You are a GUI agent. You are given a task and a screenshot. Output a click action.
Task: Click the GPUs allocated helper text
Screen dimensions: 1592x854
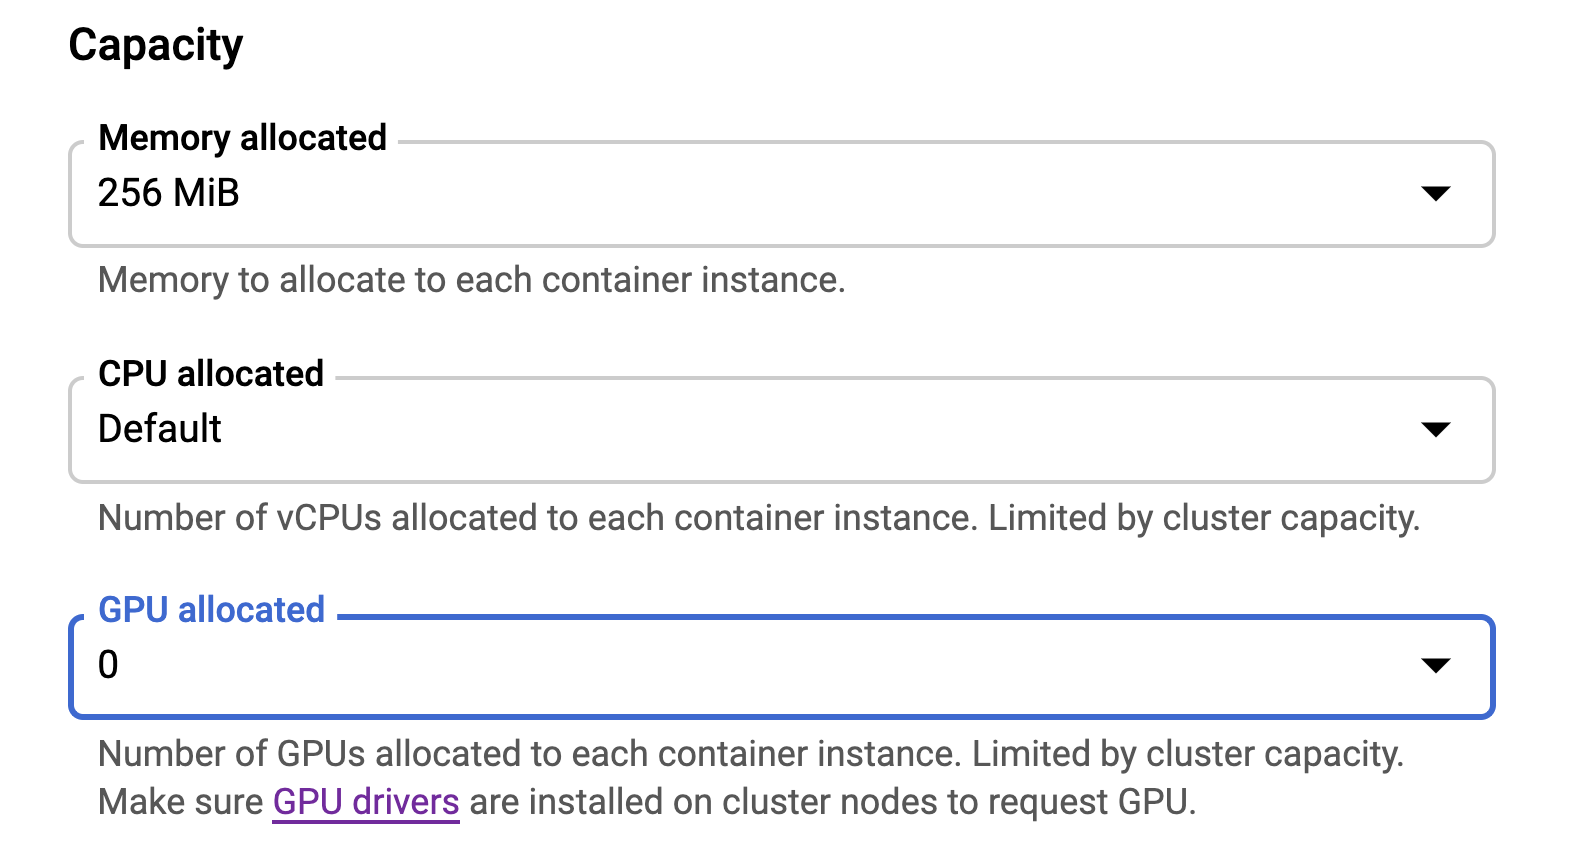[x=530, y=754]
